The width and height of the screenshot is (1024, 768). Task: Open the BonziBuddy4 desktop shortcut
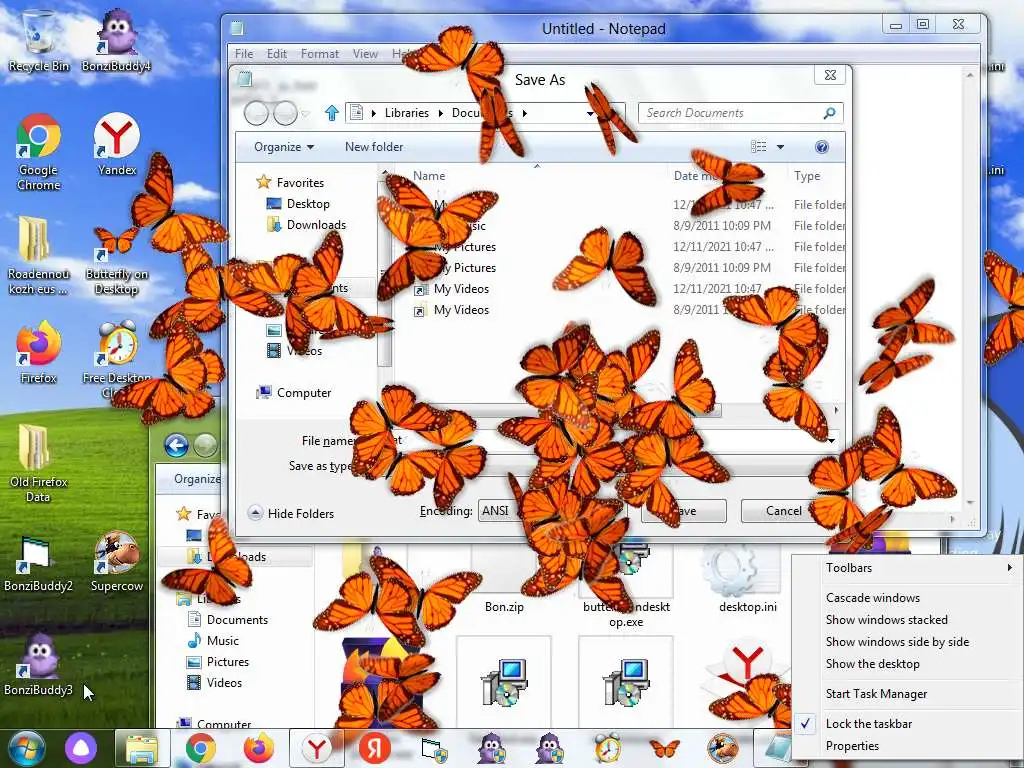116,39
